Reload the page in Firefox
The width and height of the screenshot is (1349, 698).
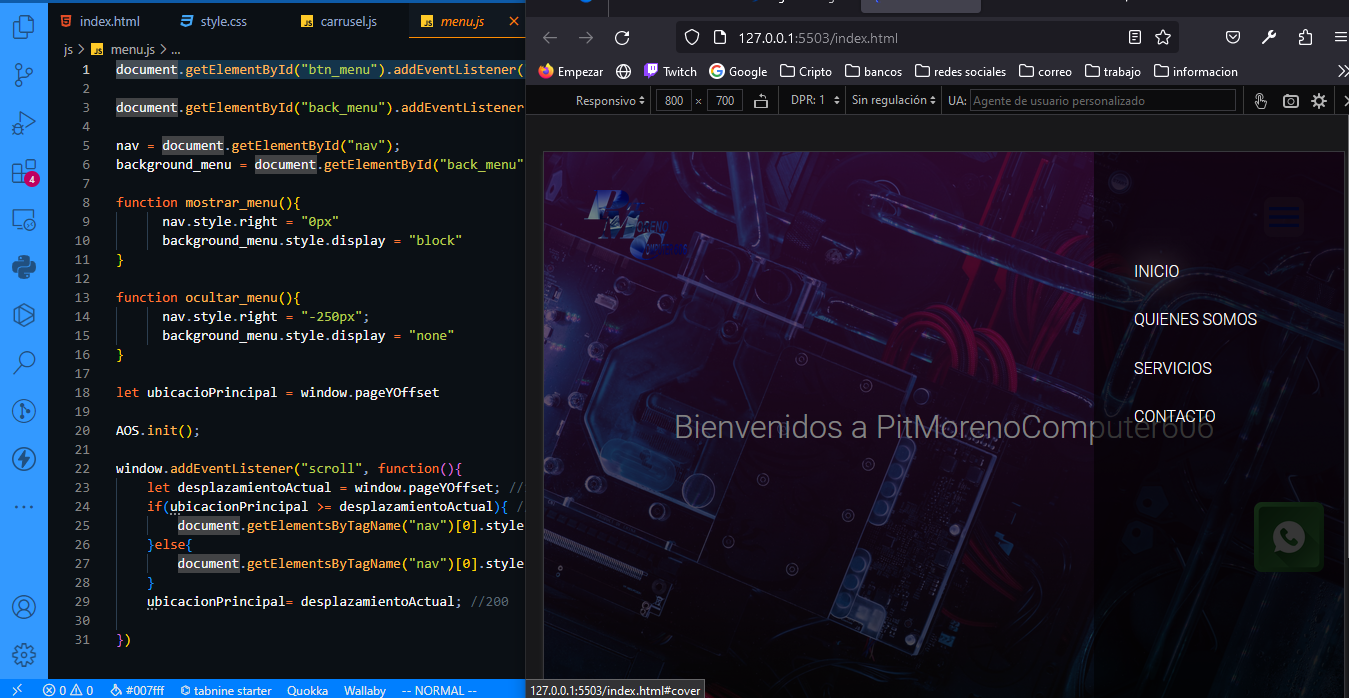click(x=622, y=38)
